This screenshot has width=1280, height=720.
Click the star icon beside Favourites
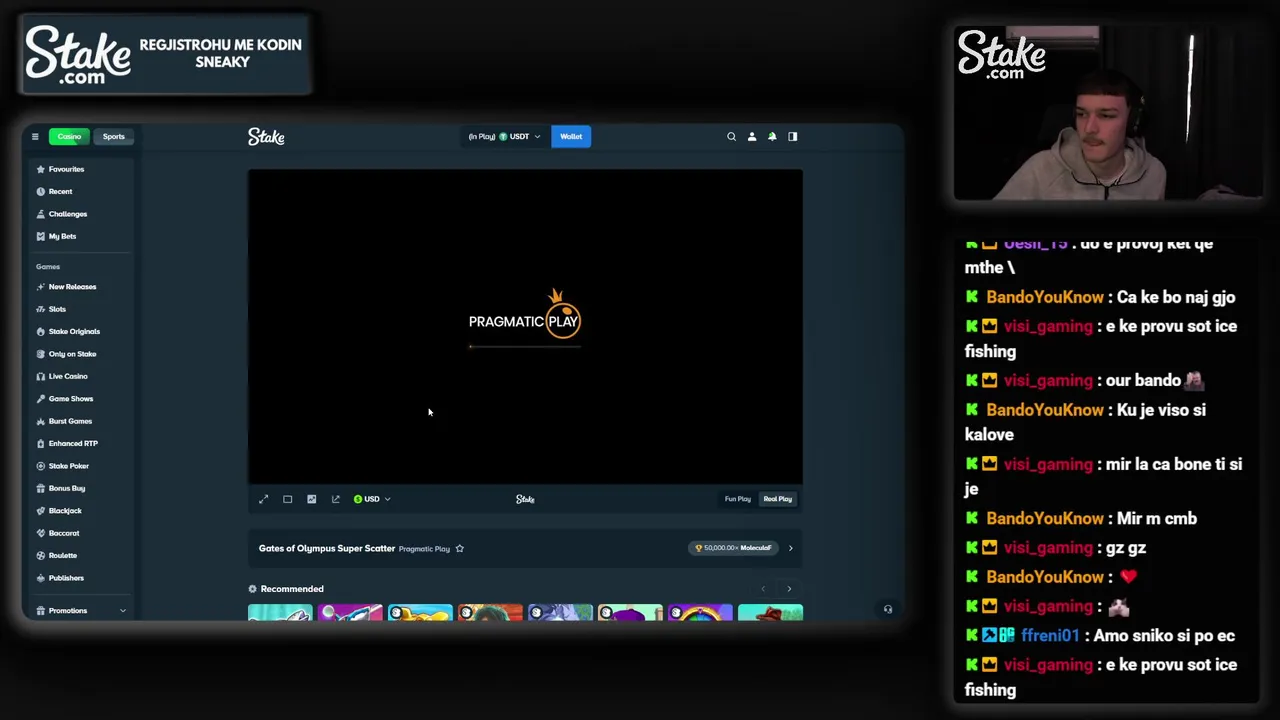(x=40, y=169)
